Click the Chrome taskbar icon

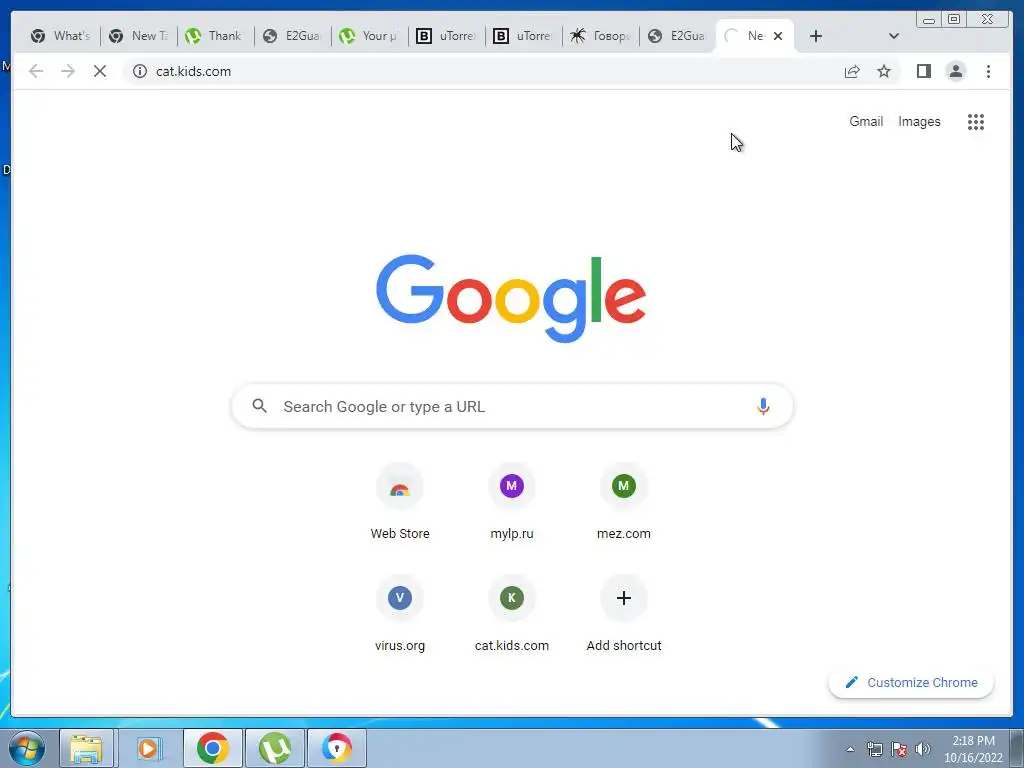(x=213, y=748)
